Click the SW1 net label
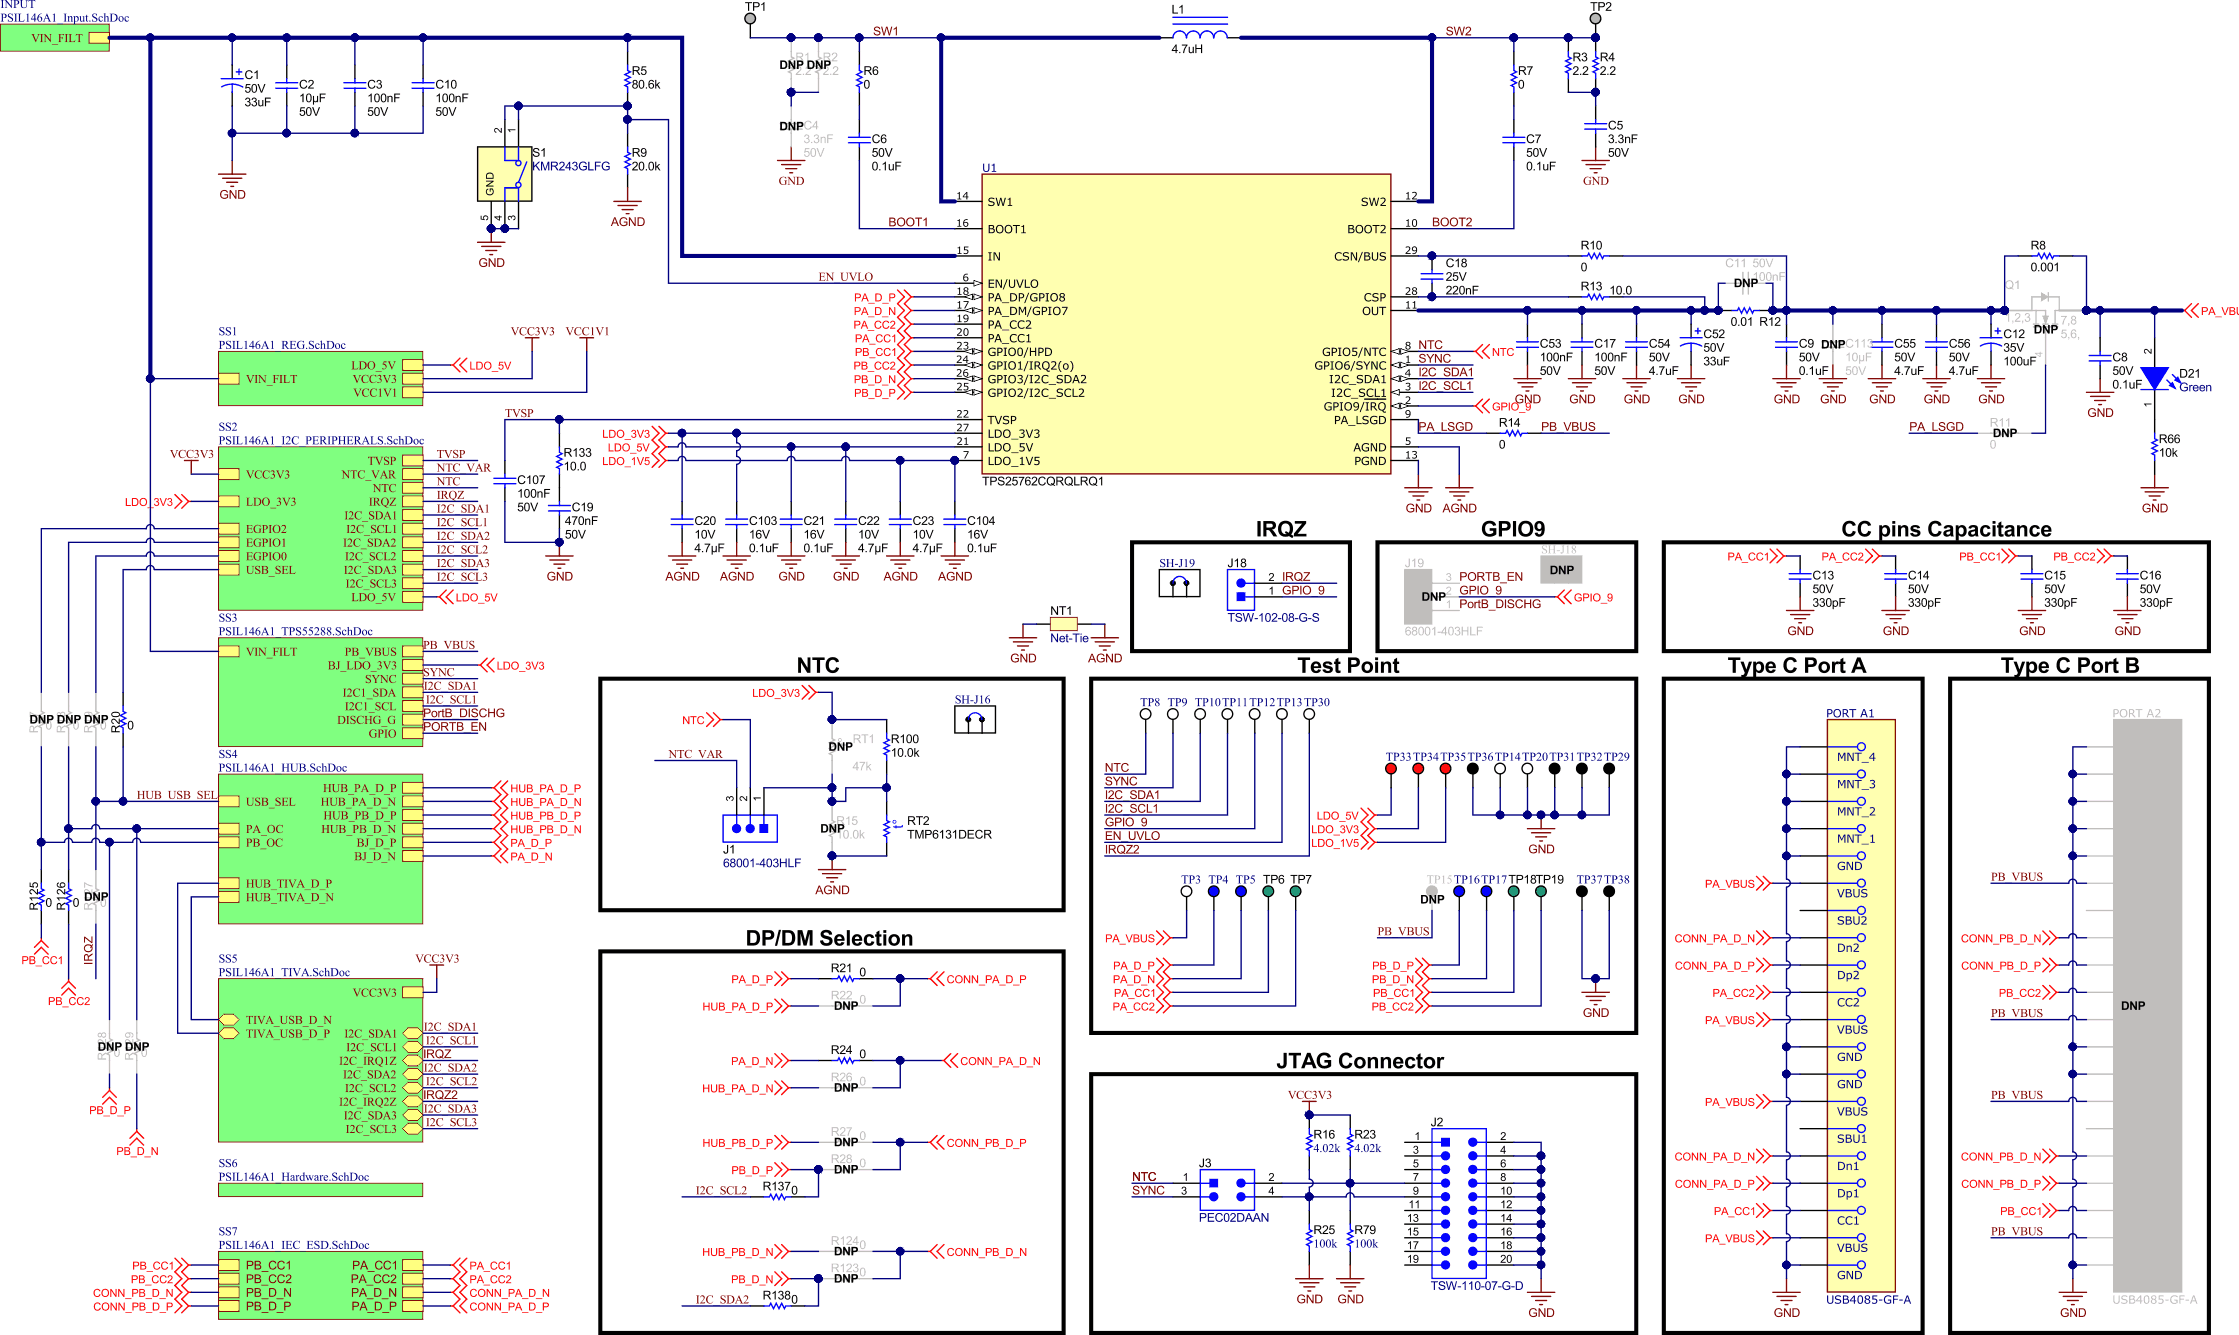This screenshot has width=2239, height=1335. point(886,31)
